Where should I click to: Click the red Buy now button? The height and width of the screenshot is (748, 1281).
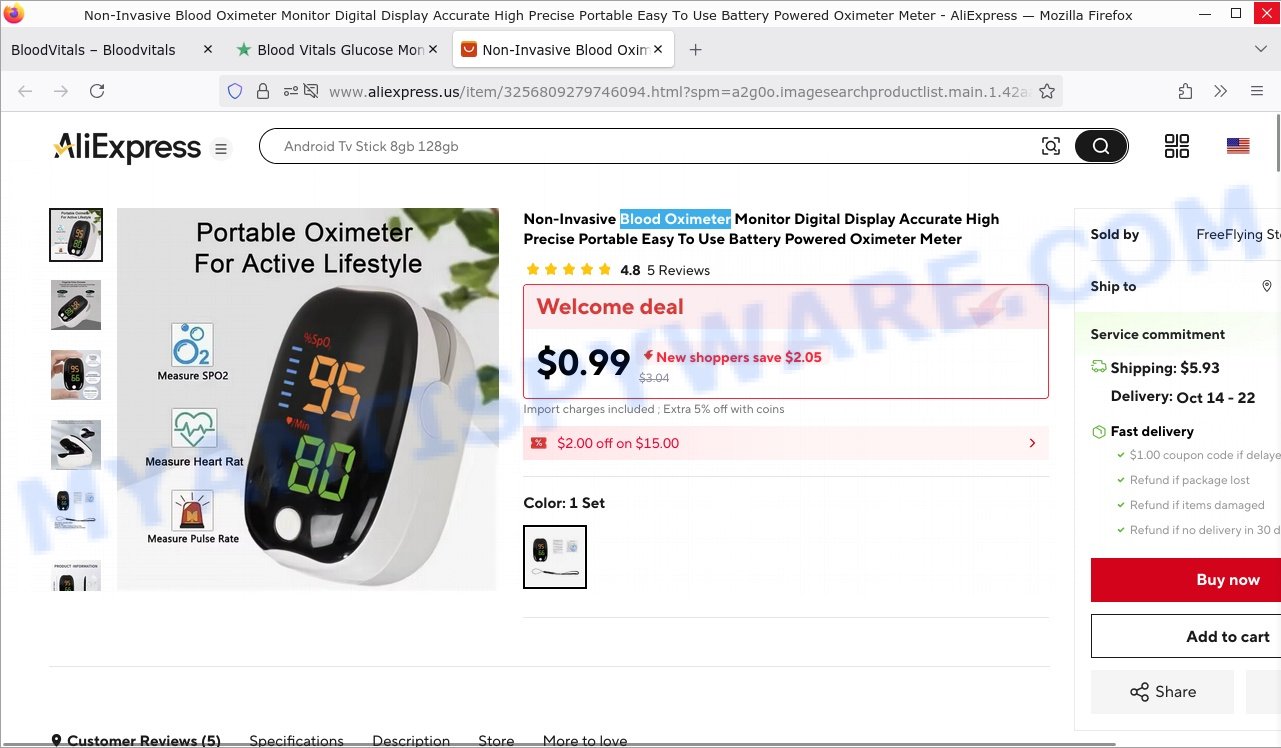point(1186,580)
